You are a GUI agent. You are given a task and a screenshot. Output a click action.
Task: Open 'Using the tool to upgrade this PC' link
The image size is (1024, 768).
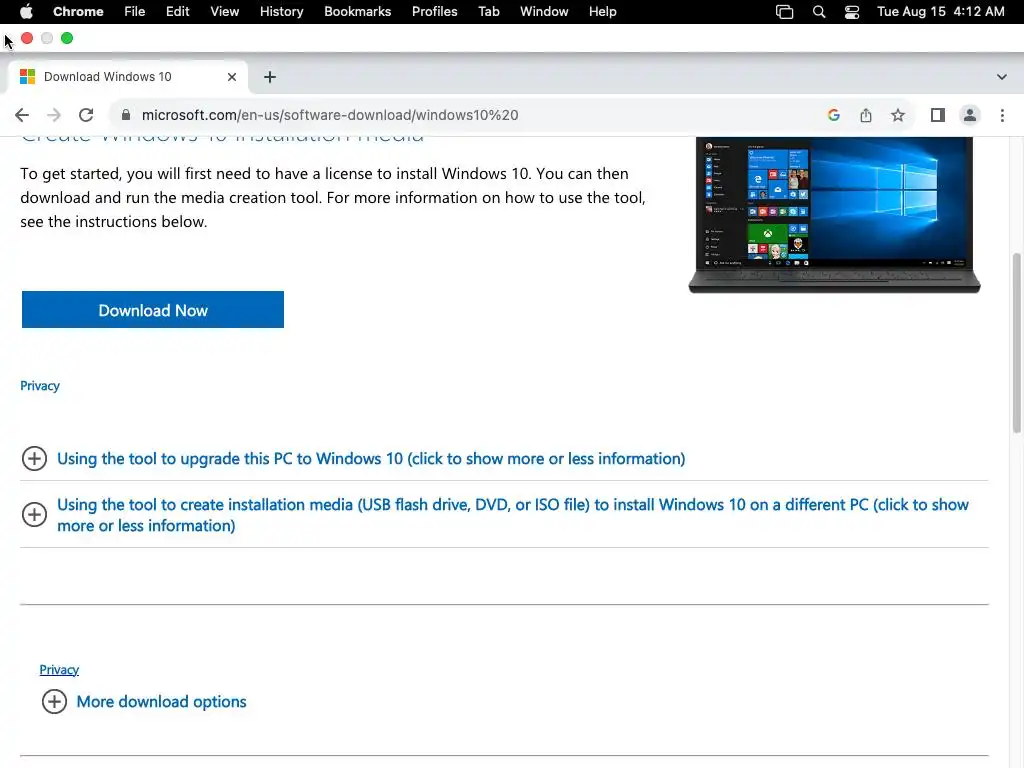click(371, 458)
